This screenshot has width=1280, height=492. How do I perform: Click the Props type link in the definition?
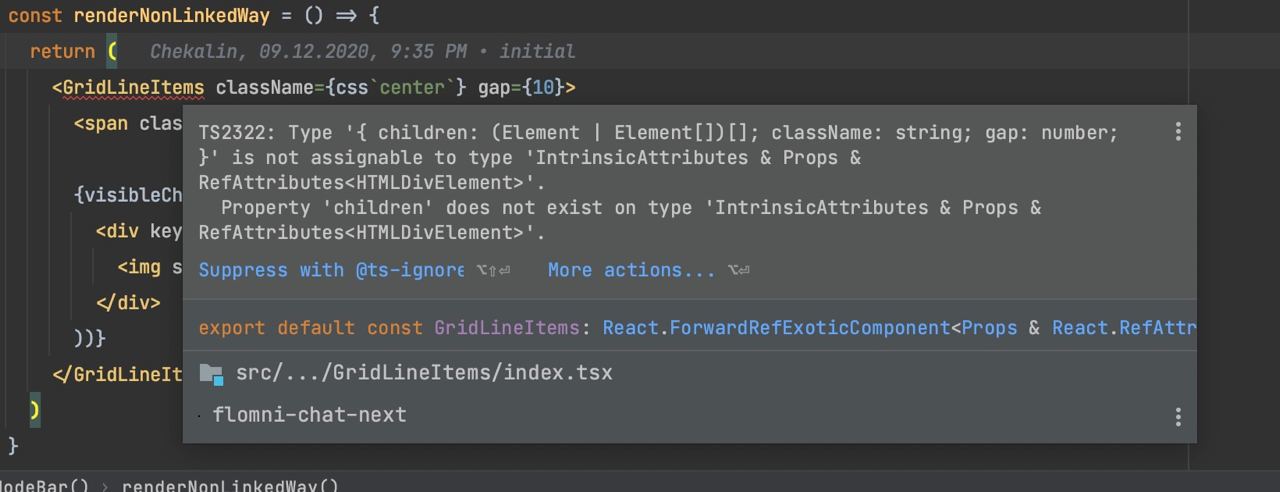tap(989, 328)
